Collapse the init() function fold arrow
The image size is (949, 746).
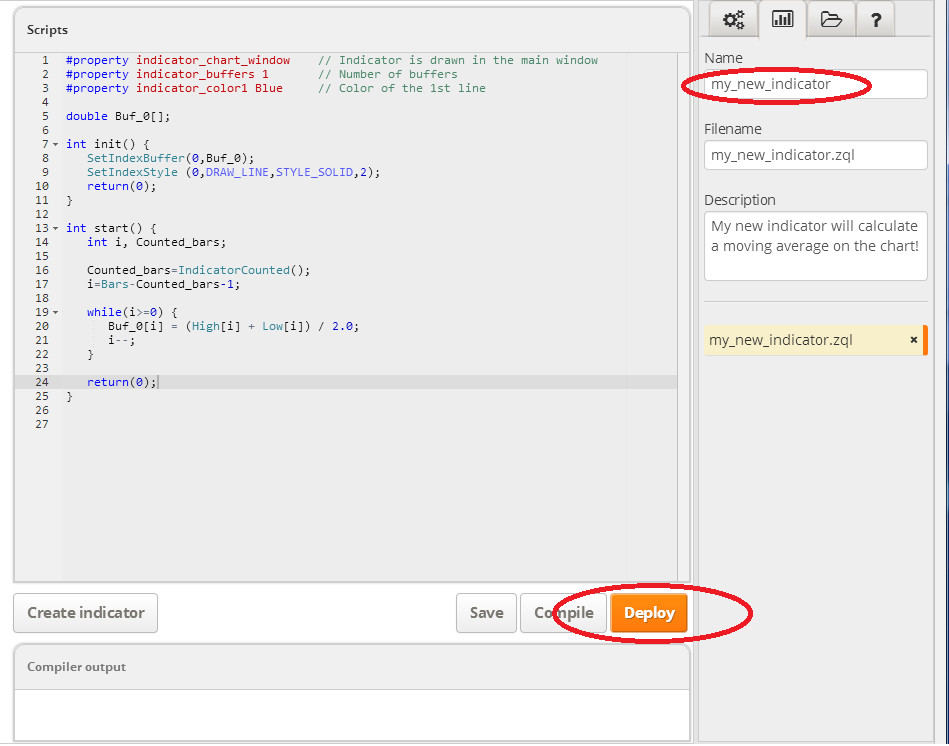(x=55, y=145)
